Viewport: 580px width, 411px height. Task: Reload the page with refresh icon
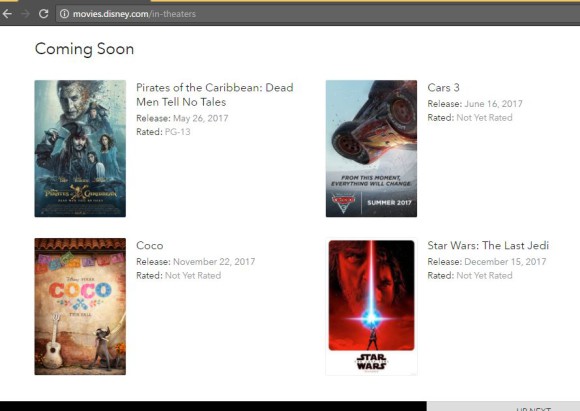(x=44, y=14)
